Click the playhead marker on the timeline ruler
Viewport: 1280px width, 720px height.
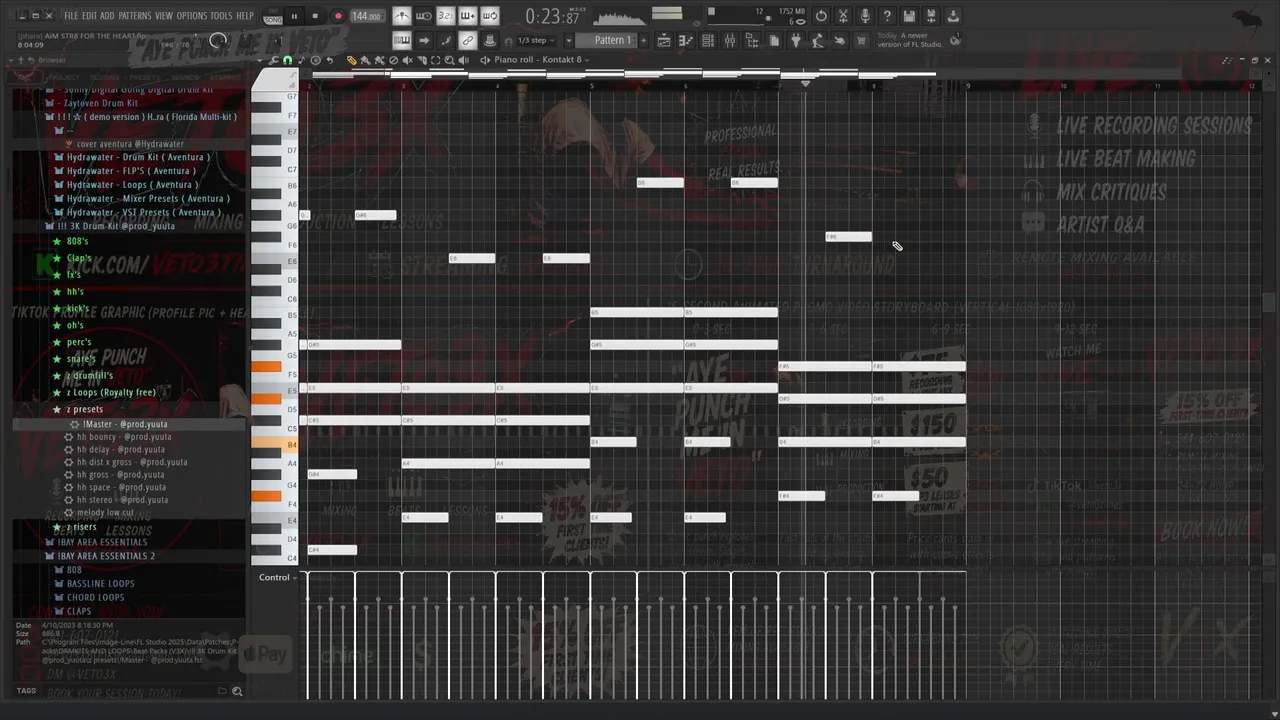[805, 84]
